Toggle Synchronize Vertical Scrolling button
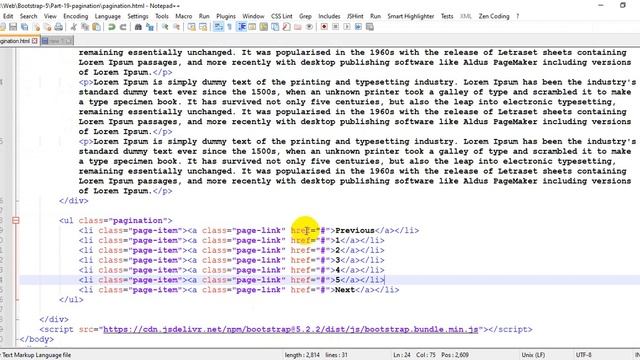640x360 pixels. pyautogui.click(x=191, y=27)
